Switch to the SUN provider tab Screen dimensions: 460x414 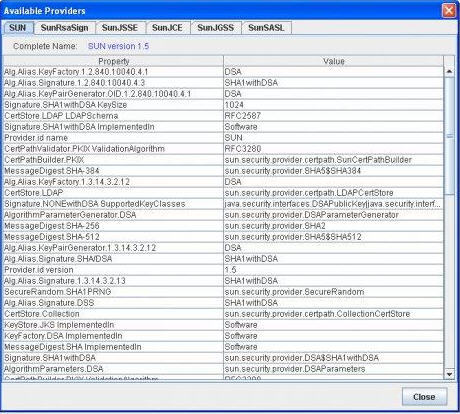pos(18,28)
